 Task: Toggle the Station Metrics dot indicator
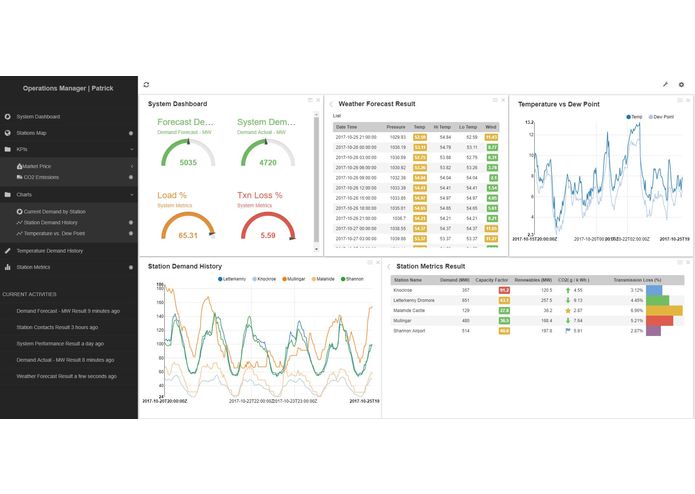(x=131, y=268)
